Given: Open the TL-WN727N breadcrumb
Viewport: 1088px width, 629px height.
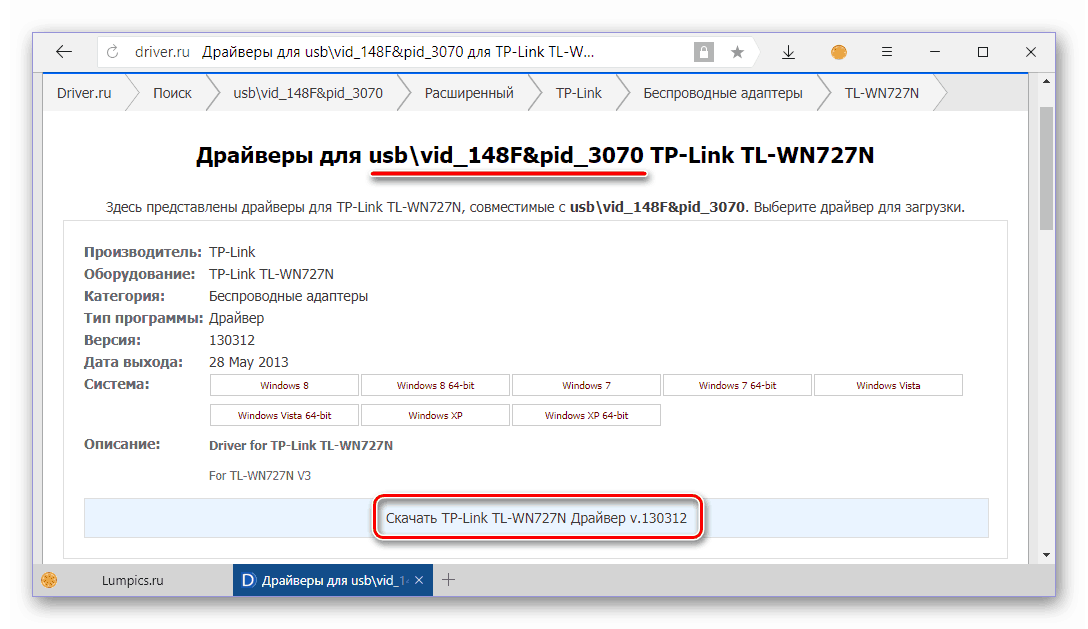Looking at the screenshot, I should tap(881, 93).
